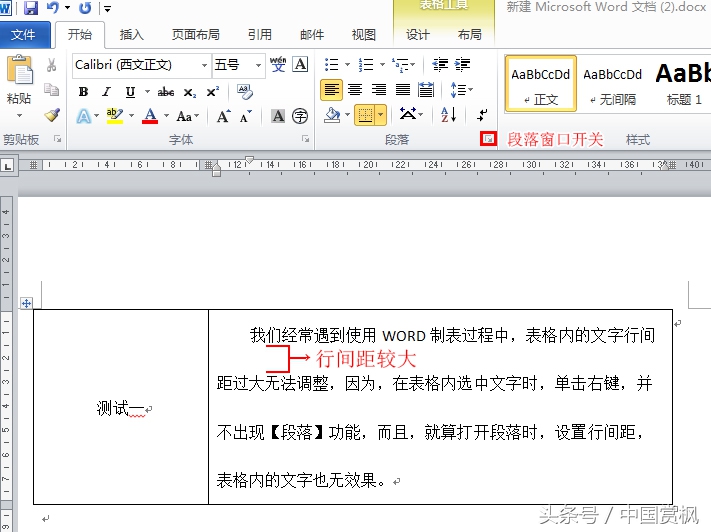Switch to the 页面布局 tab
Viewport: 711px width, 532px height.
(x=195, y=34)
